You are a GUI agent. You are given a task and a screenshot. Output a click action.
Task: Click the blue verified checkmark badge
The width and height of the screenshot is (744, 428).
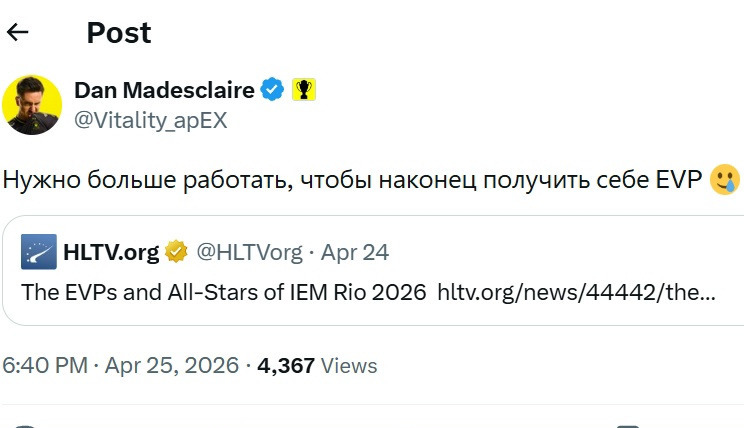click(x=272, y=90)
